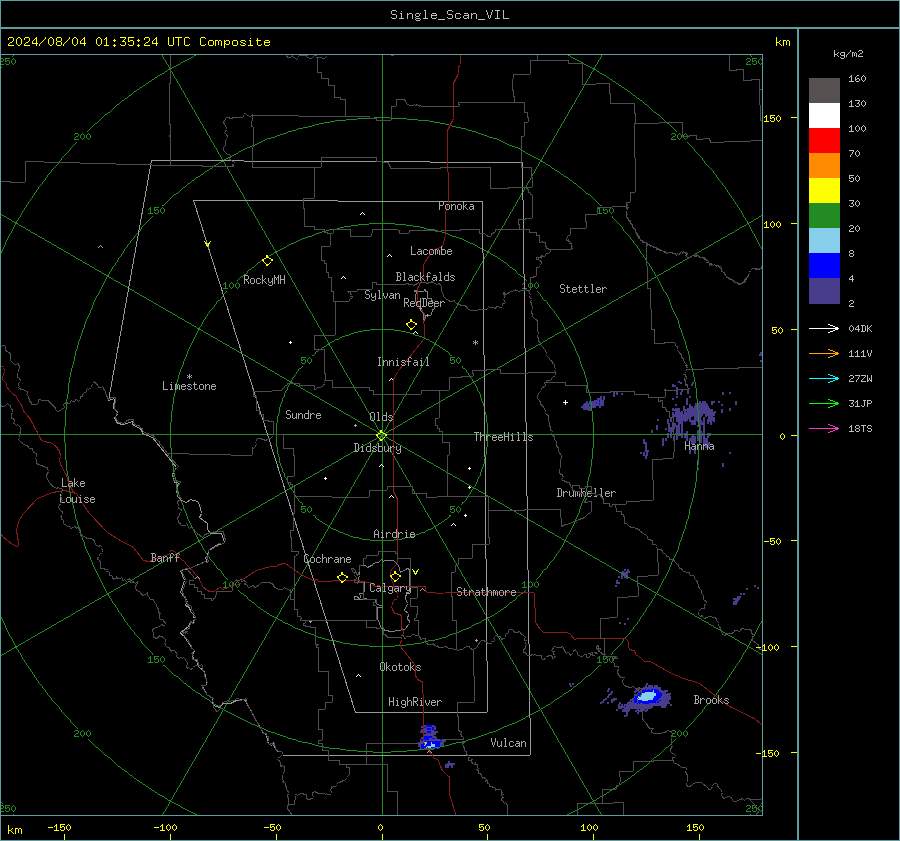Click the white 04DK arrow in legend
The image size is (900, 841).
click(824, 328)
